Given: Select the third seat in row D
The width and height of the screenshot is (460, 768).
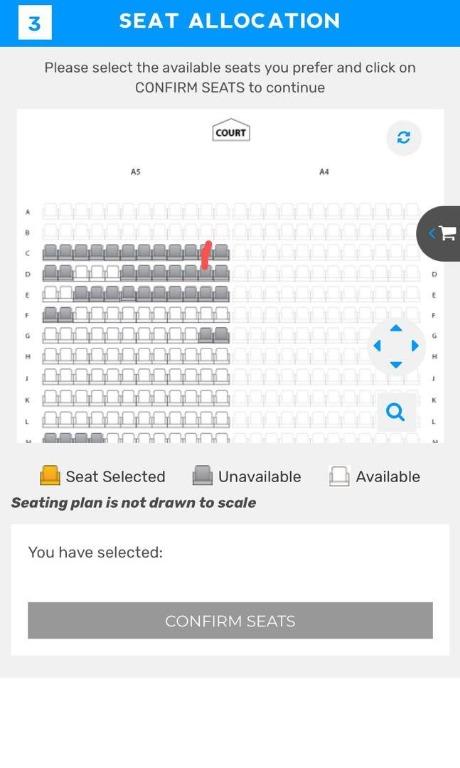Looking at the screenshot, I should [82, 273].
